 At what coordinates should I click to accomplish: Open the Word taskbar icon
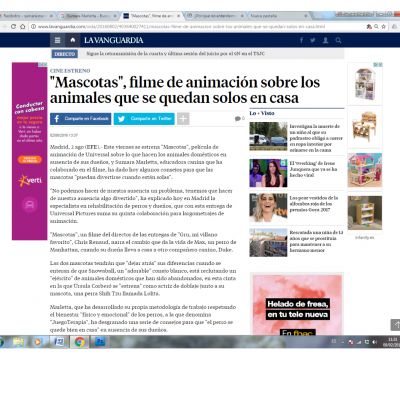(59, 342)
